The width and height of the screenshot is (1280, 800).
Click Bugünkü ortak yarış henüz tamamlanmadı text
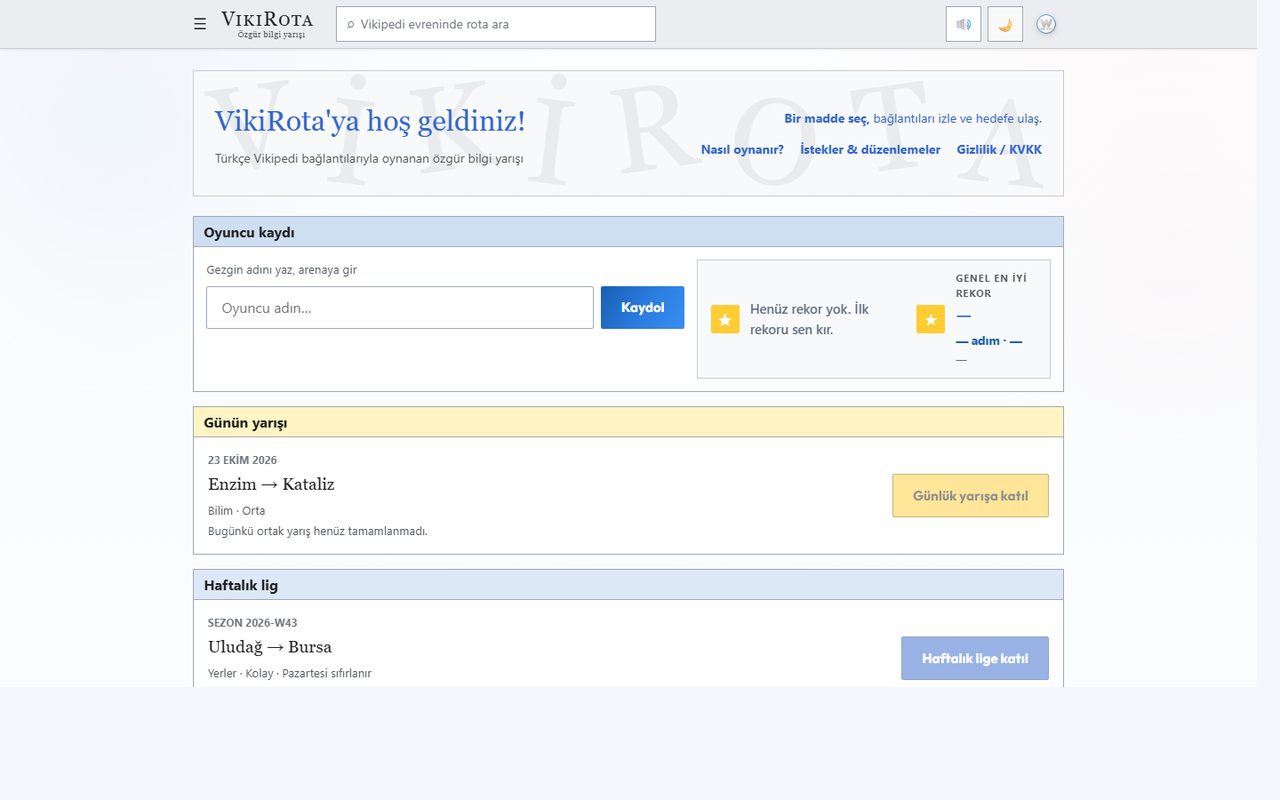pos(318,531)
